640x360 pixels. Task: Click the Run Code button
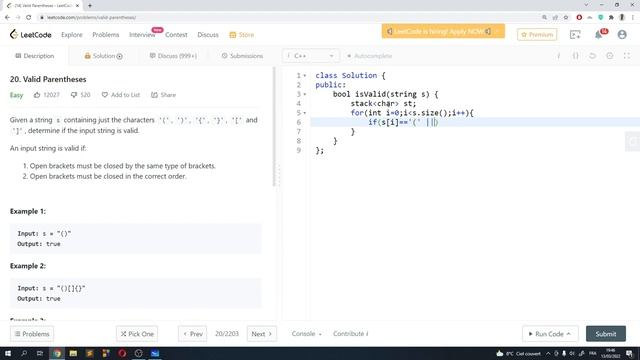549,334
